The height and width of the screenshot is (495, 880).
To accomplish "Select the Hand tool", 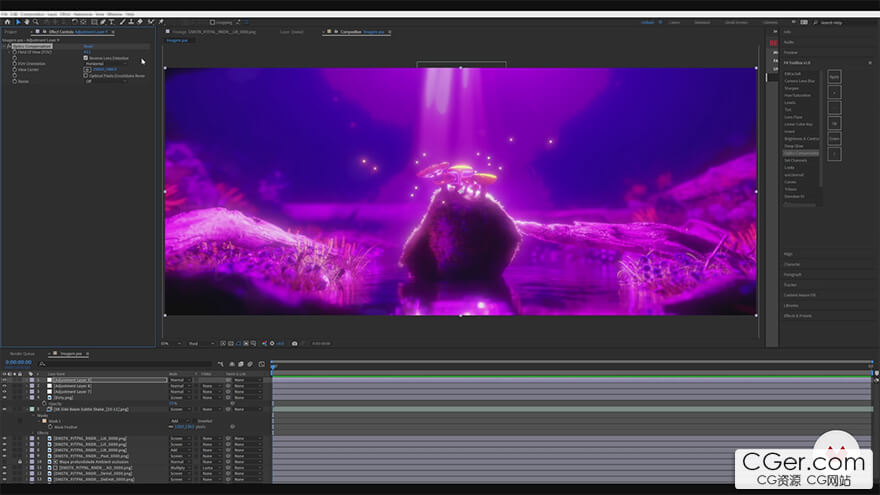I will pyautogui.click(x=26, y=22).
